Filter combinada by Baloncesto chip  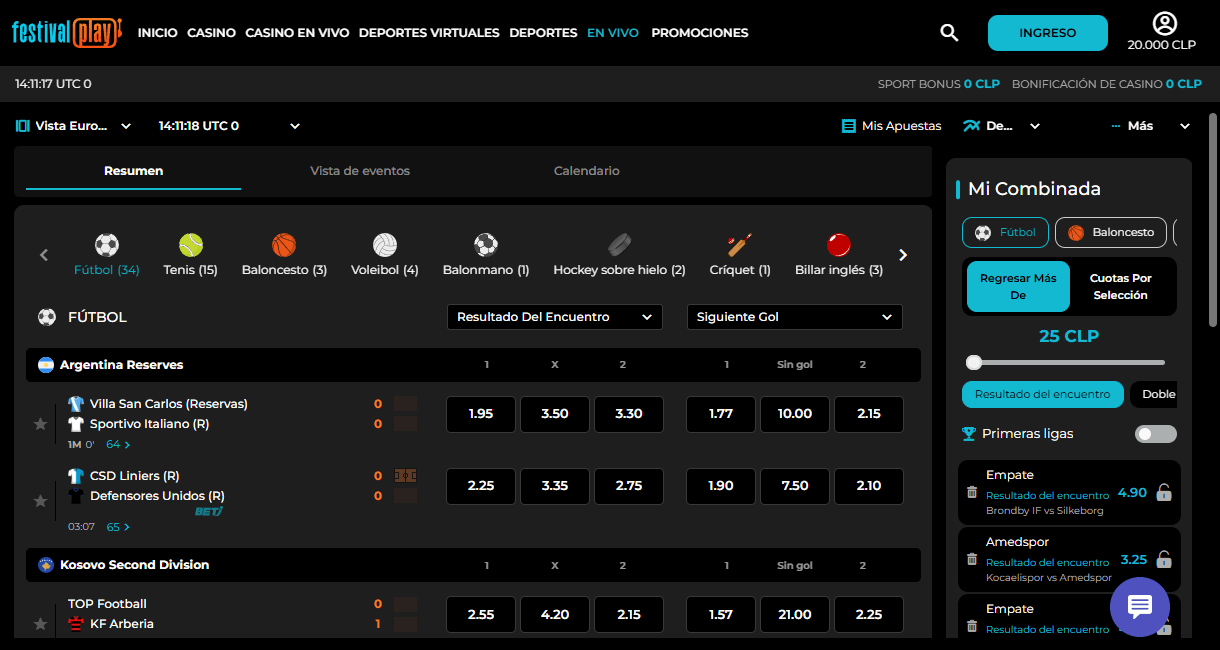(1111, 232)
